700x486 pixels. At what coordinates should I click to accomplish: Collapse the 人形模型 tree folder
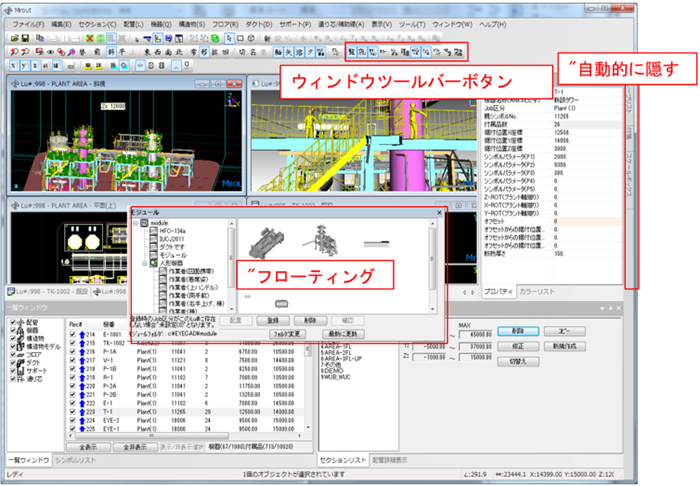(146, 264)
